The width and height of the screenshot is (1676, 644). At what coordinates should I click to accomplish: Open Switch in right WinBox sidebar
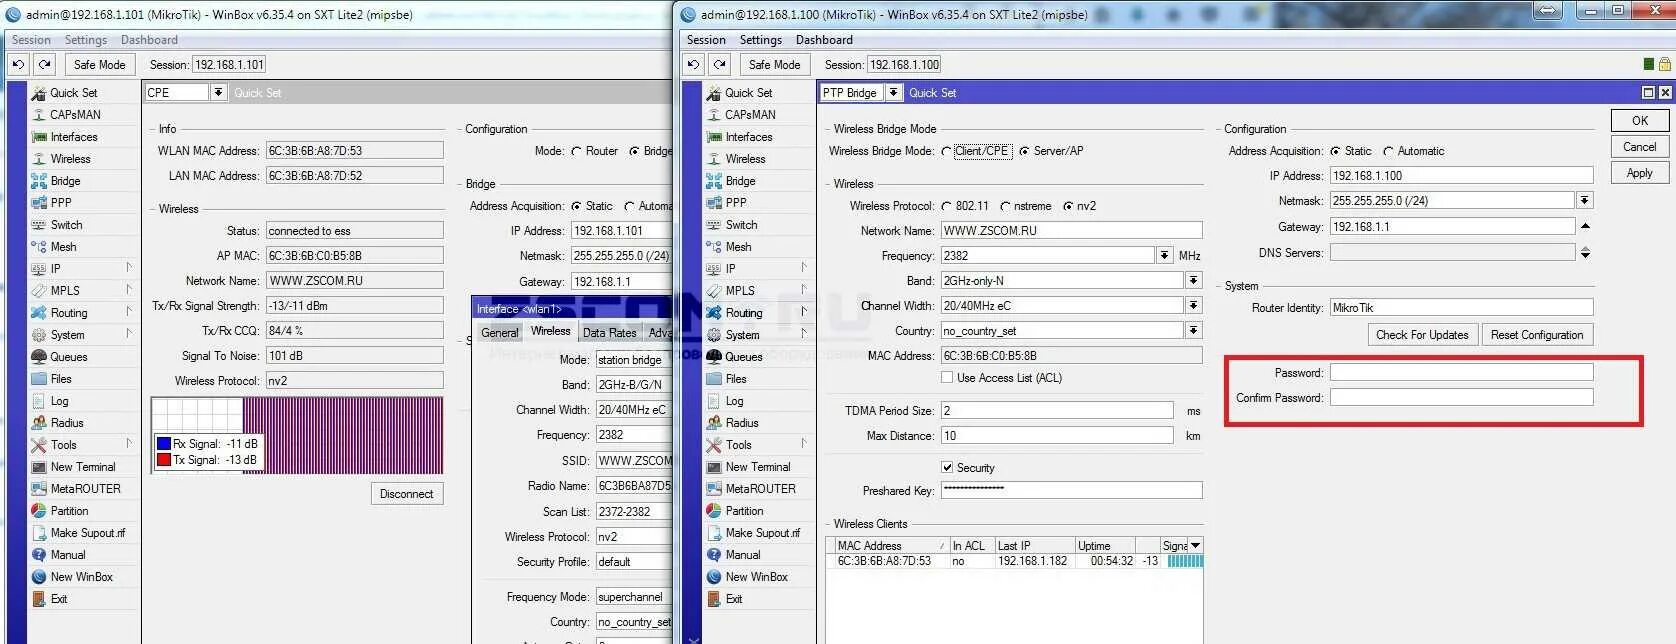tap(742, 225)
